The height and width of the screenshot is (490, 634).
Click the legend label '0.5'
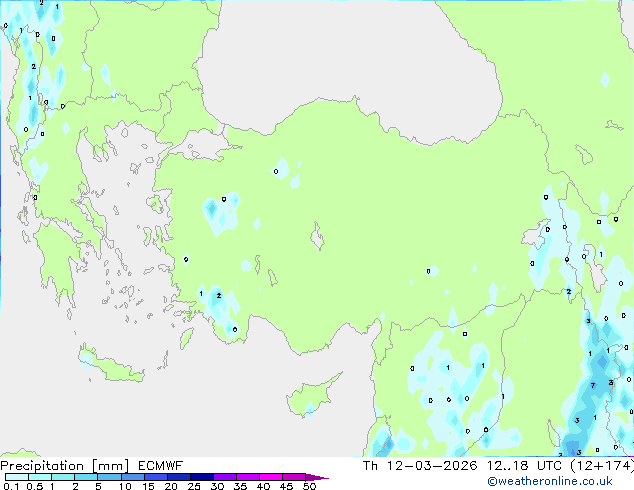click(x=34, y=486)
